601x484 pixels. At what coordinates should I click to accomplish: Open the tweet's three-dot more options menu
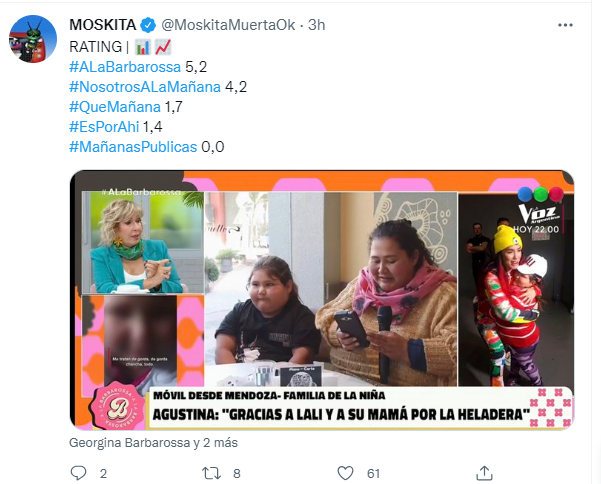click(x=565, y=25)
